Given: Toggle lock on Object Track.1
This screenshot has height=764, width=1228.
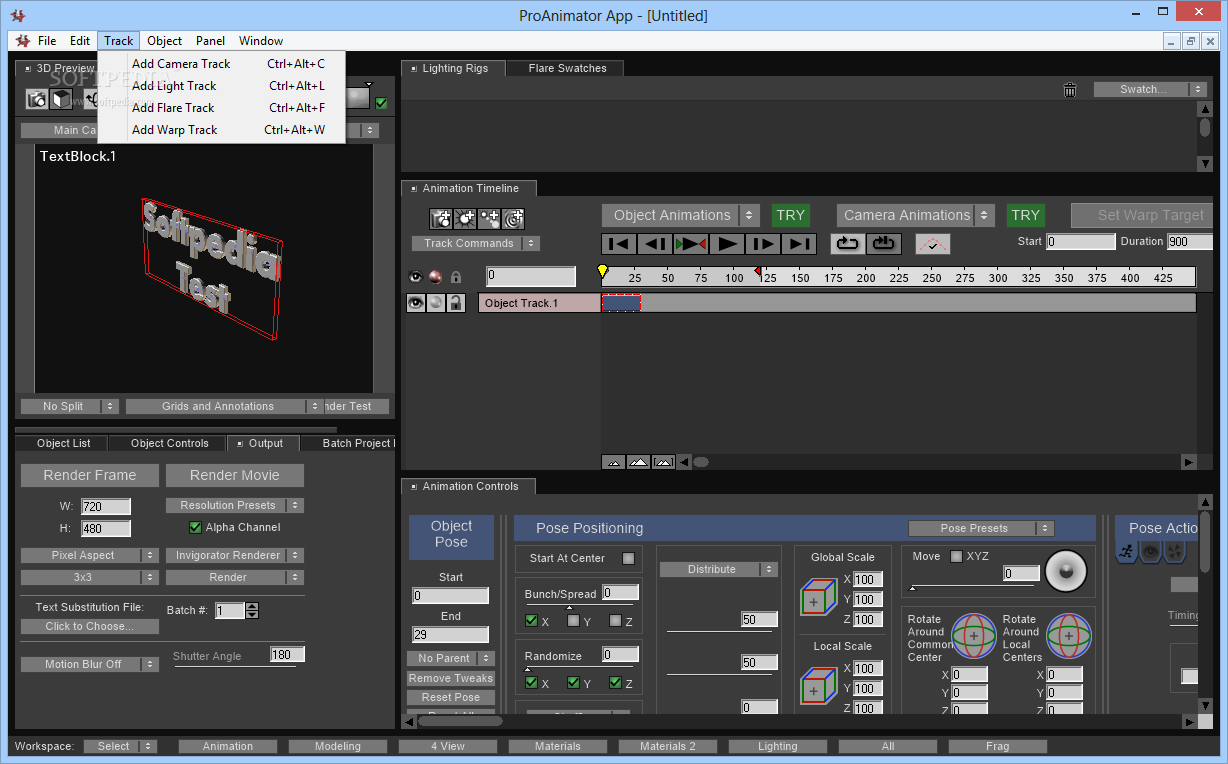Looking at the screenshot, I should coord(455,303).
